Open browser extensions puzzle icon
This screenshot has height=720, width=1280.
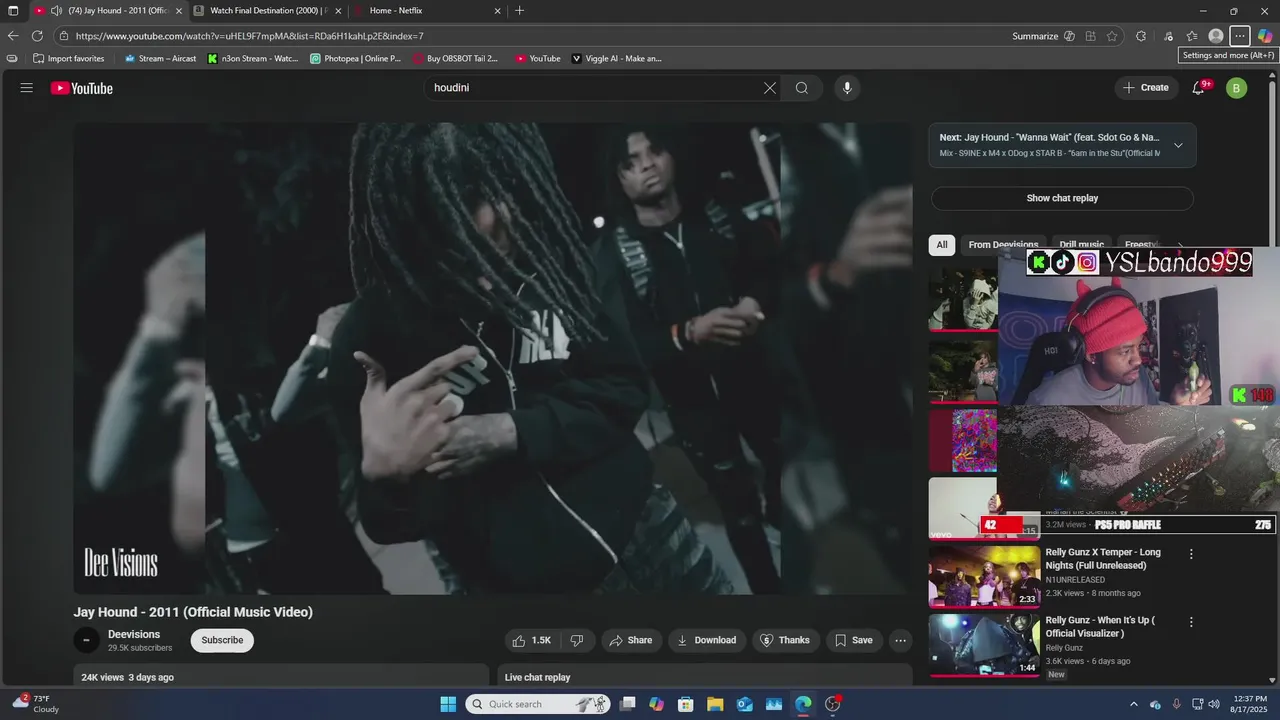[1141, 36]
